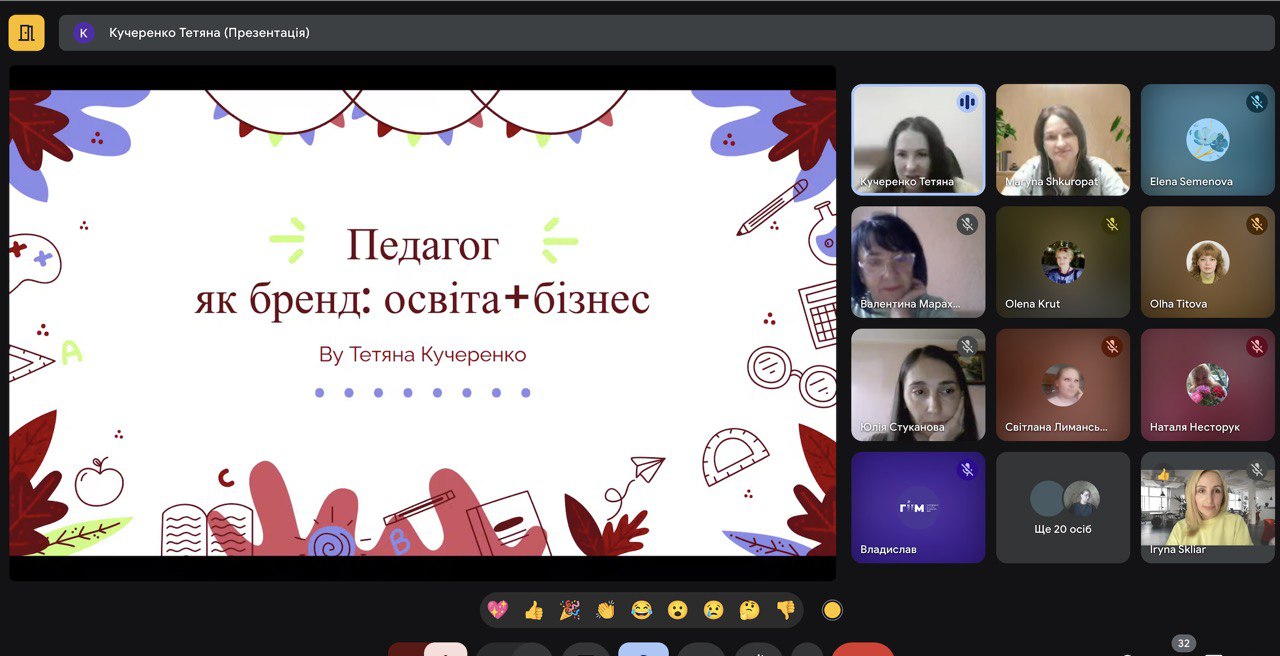Open the emoji skin tone selector
1280x656 pixels.
click(832, 609)
